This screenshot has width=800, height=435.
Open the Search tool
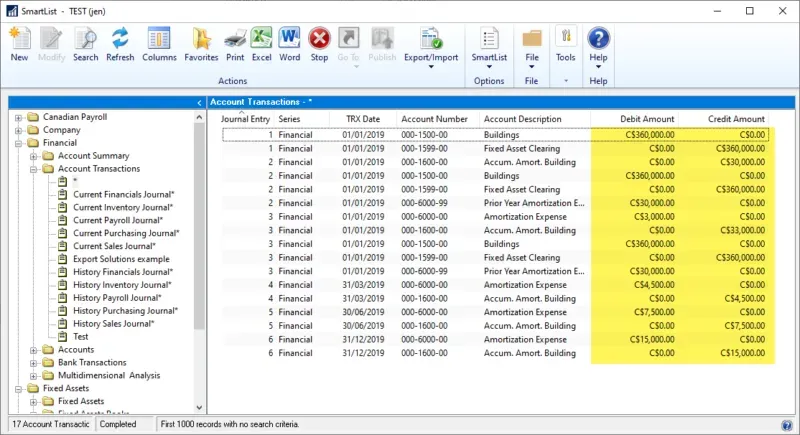point(85,44)
